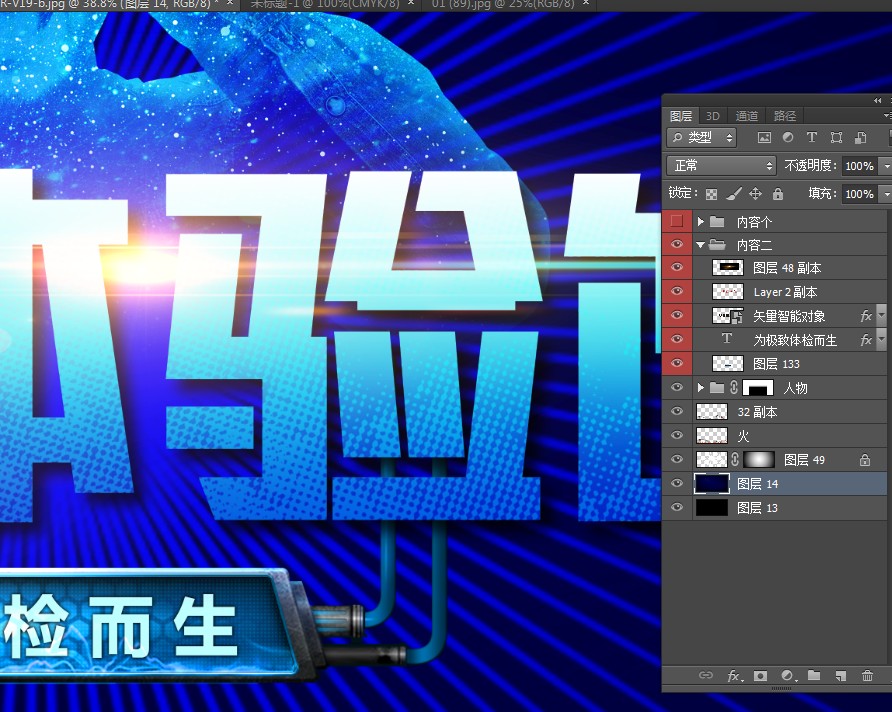Click link layers icon at panel bottom

pos(705,675)
